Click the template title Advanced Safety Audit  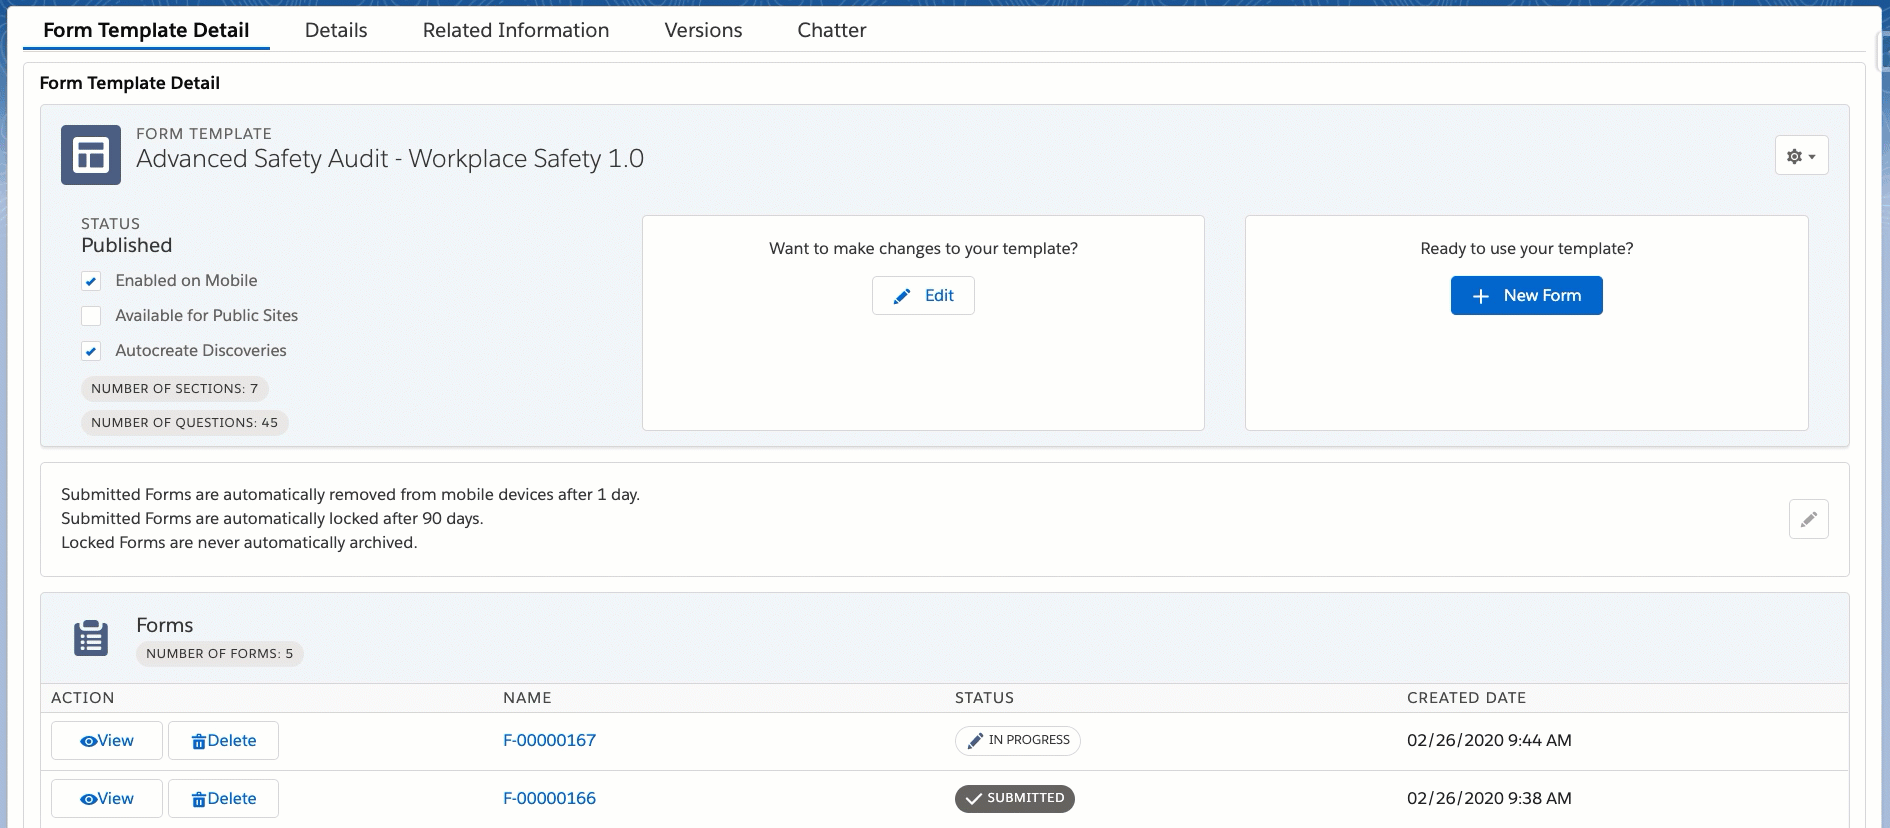click(390, 159)
